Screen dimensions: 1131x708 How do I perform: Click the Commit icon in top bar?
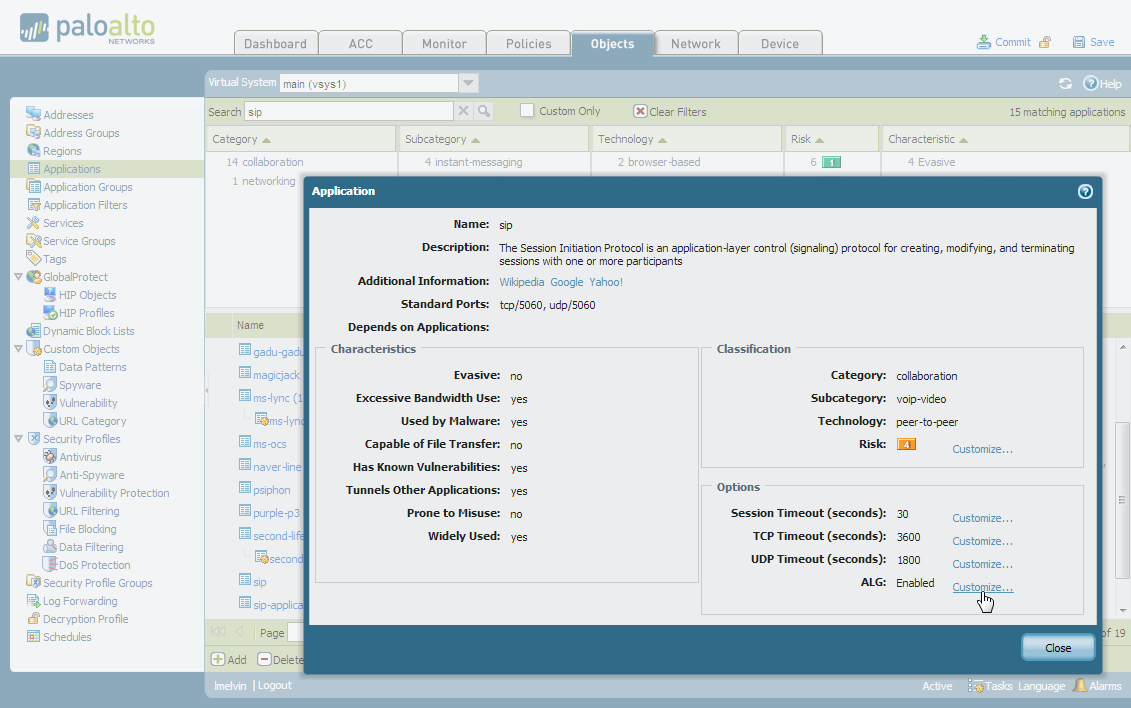[984, 42]
